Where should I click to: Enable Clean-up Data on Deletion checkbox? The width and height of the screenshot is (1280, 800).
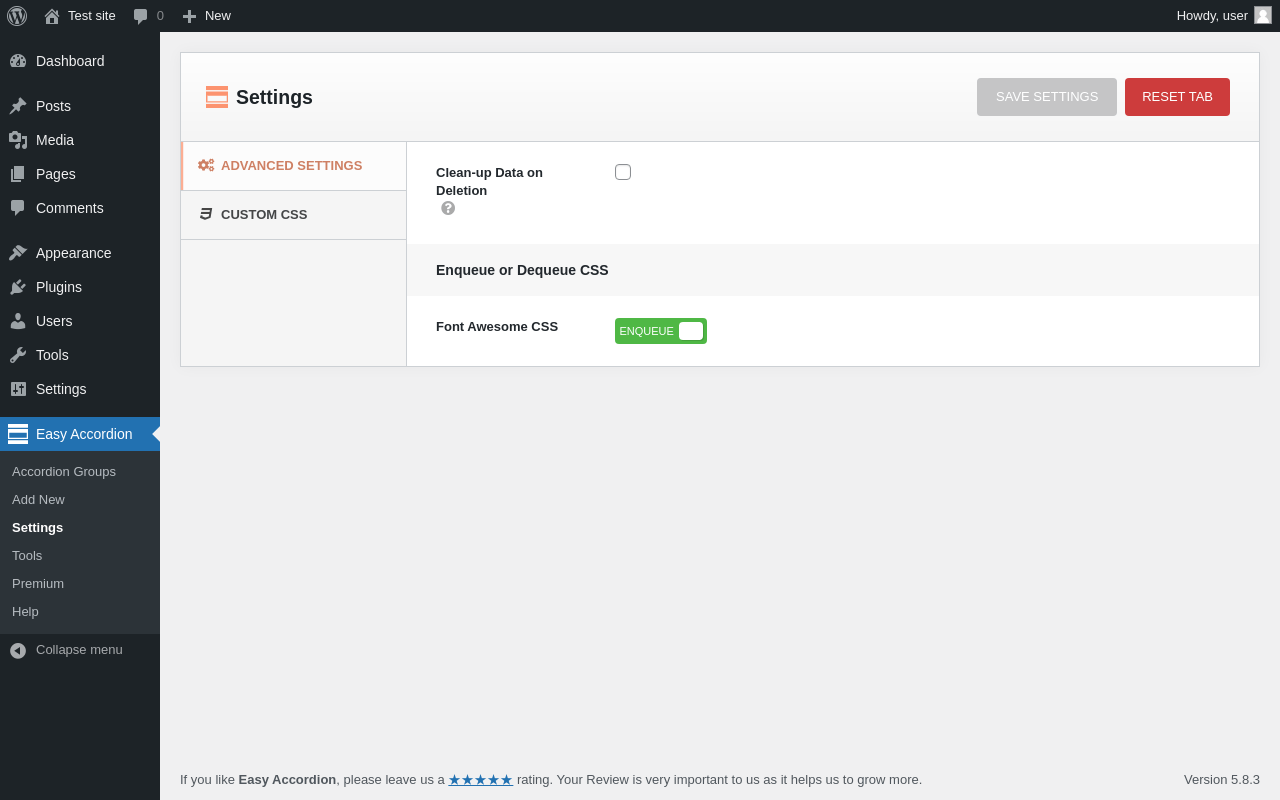click(623, 172)
